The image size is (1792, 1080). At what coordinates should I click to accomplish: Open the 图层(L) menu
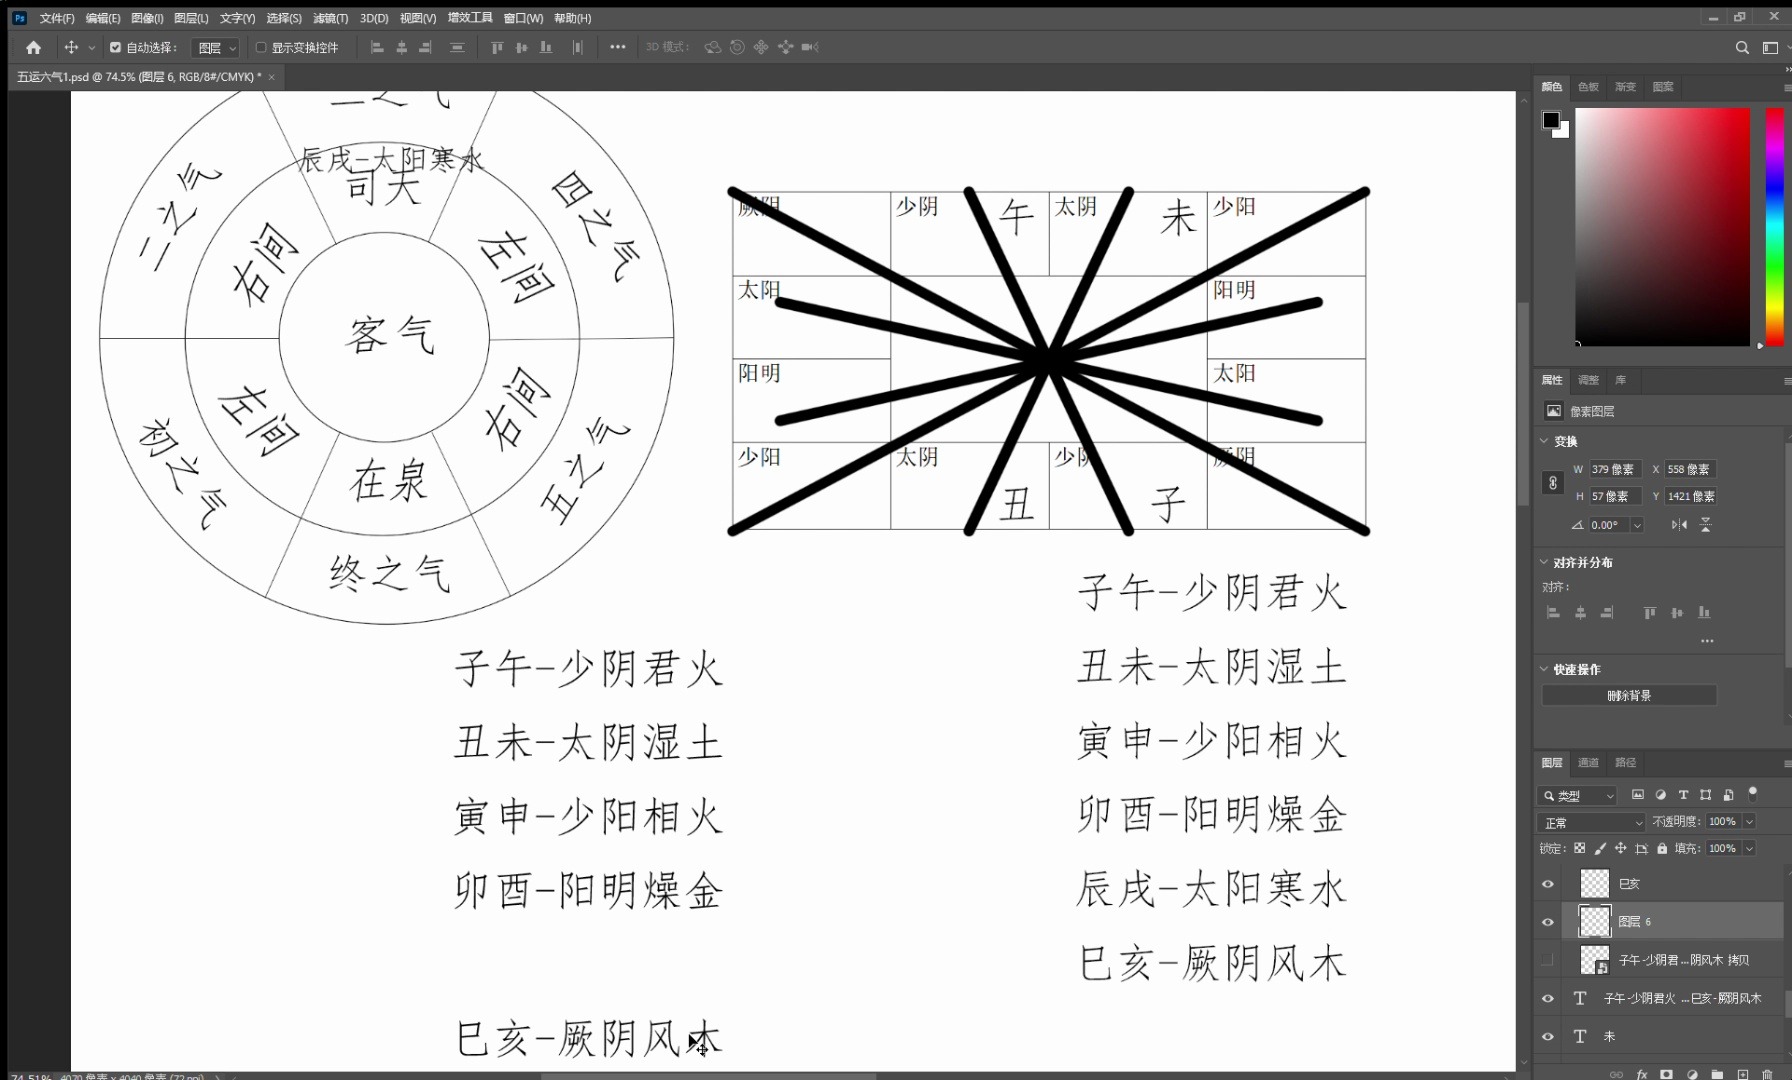pyautogui.click(x=191, y=18)
